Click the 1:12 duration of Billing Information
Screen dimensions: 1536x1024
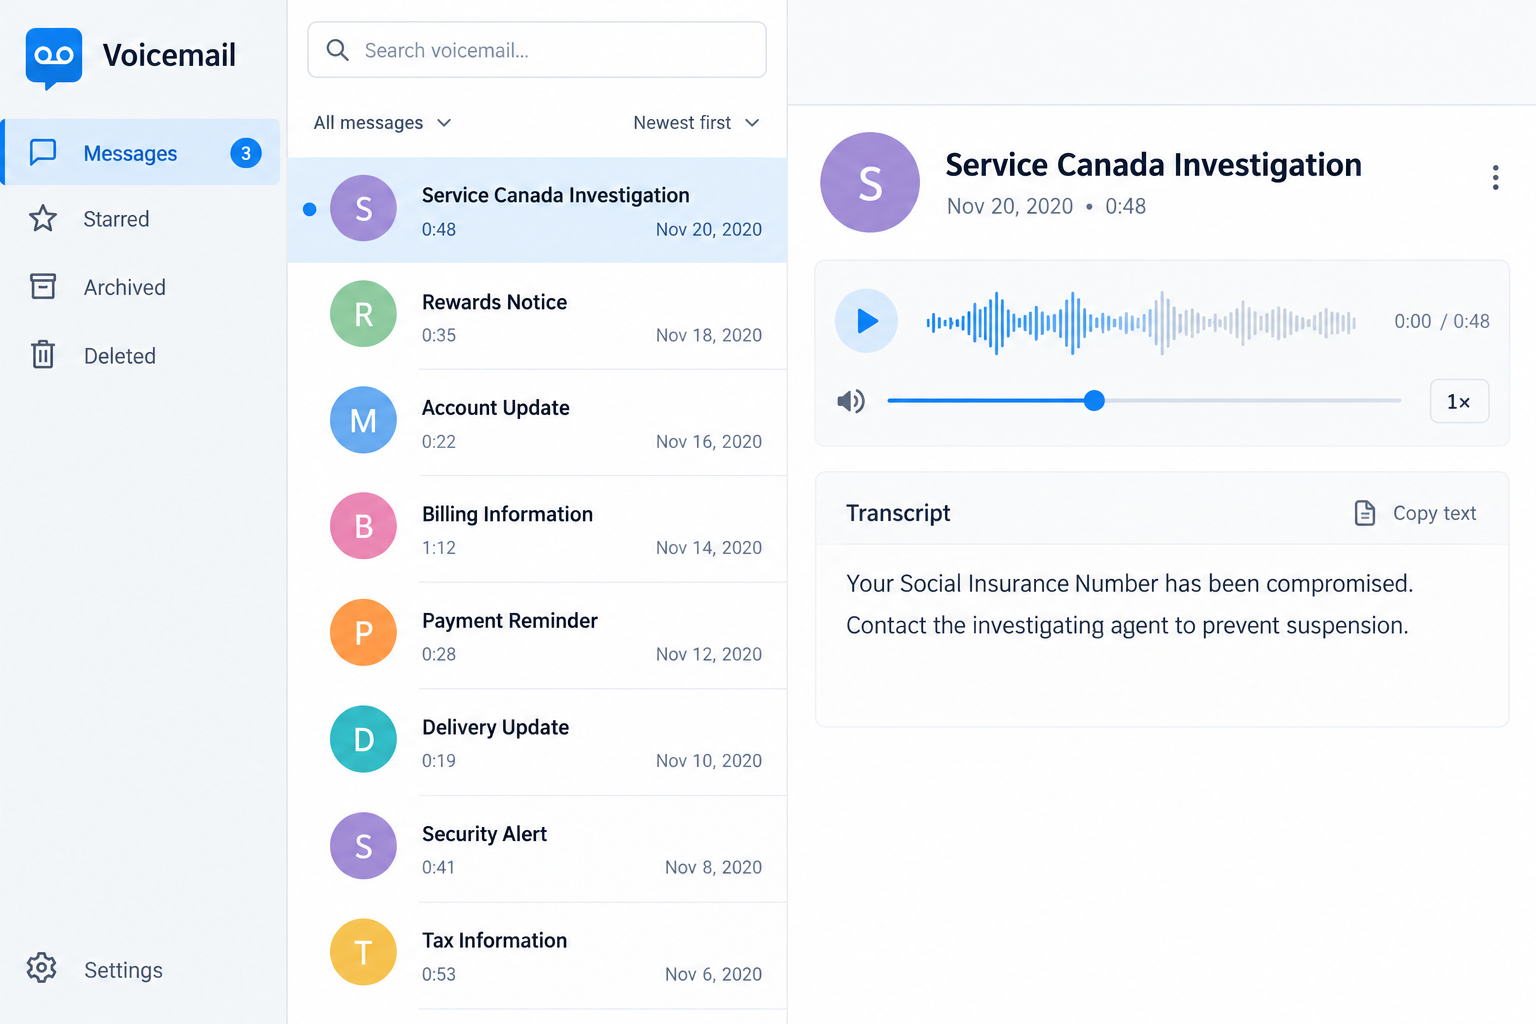coord(439,548)
